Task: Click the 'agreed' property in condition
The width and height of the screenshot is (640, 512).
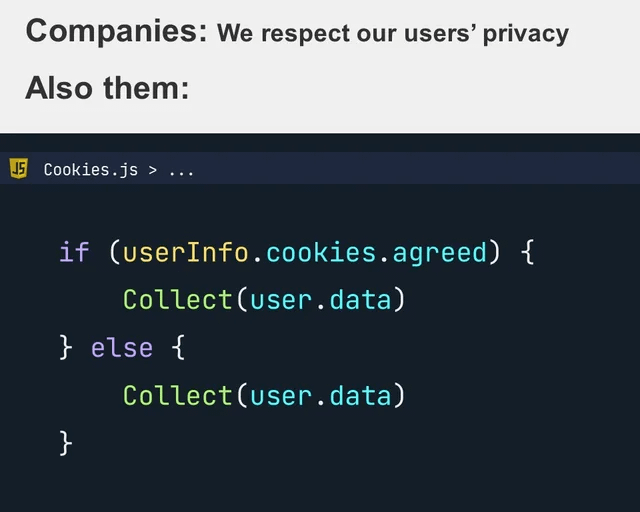Action: [x=440, y=255]
